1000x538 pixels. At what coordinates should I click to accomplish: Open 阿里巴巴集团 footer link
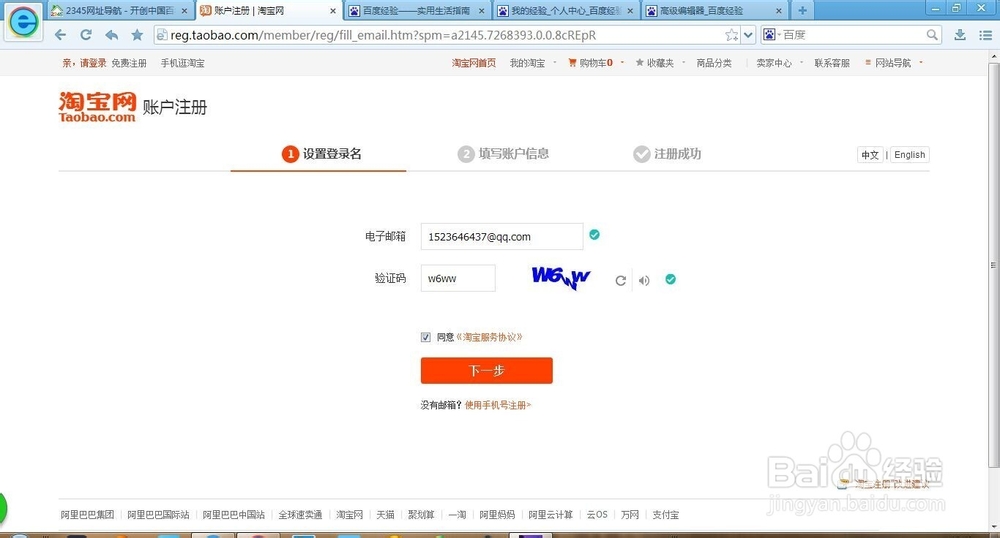click(x=87, y=514)
